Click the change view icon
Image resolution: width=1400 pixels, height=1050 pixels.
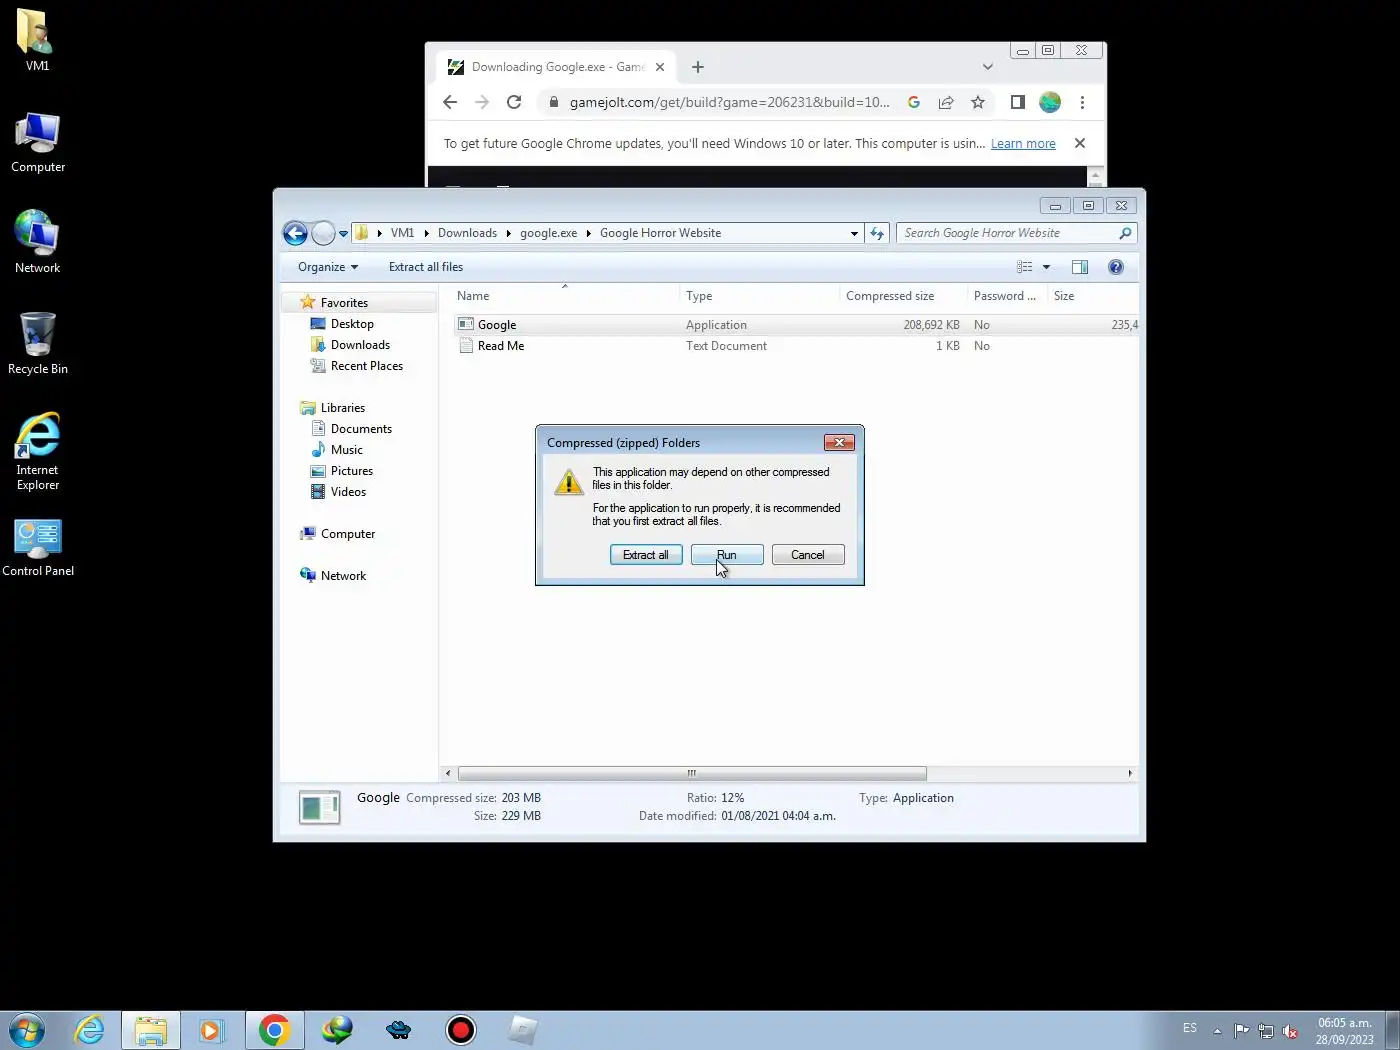[1024, 267]
